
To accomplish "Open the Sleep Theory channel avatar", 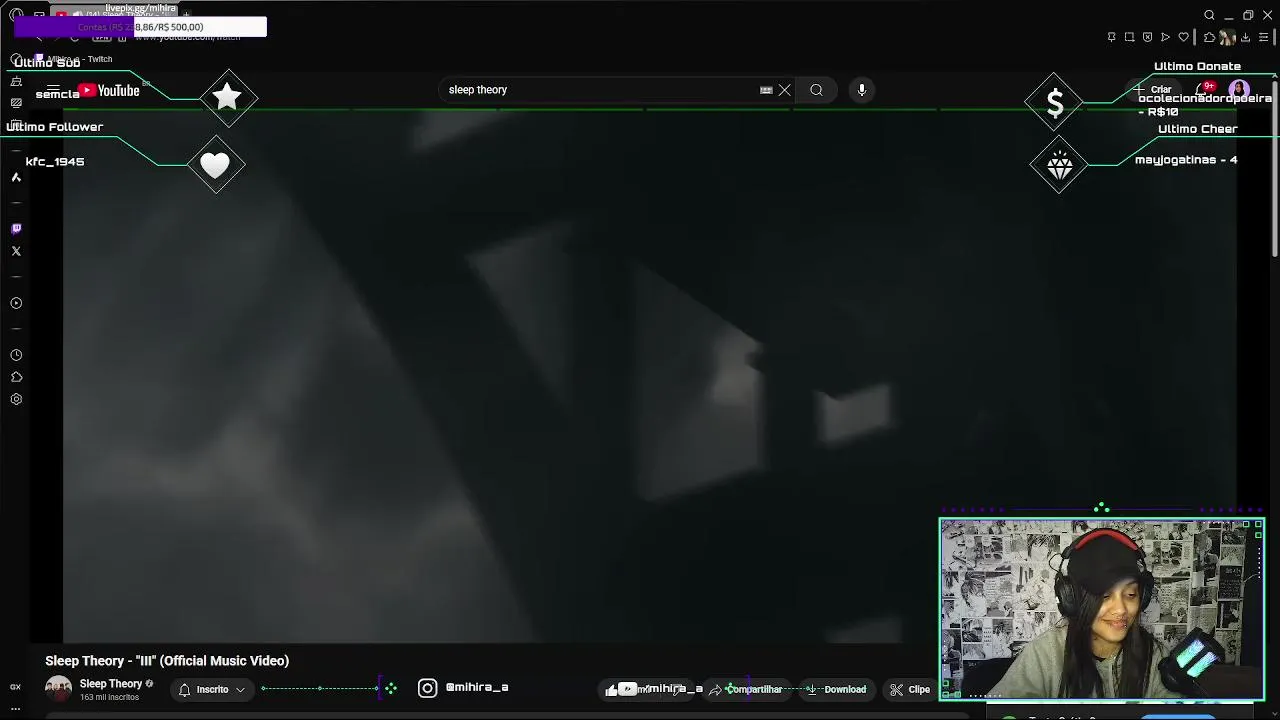I will (x=59, y=689).
